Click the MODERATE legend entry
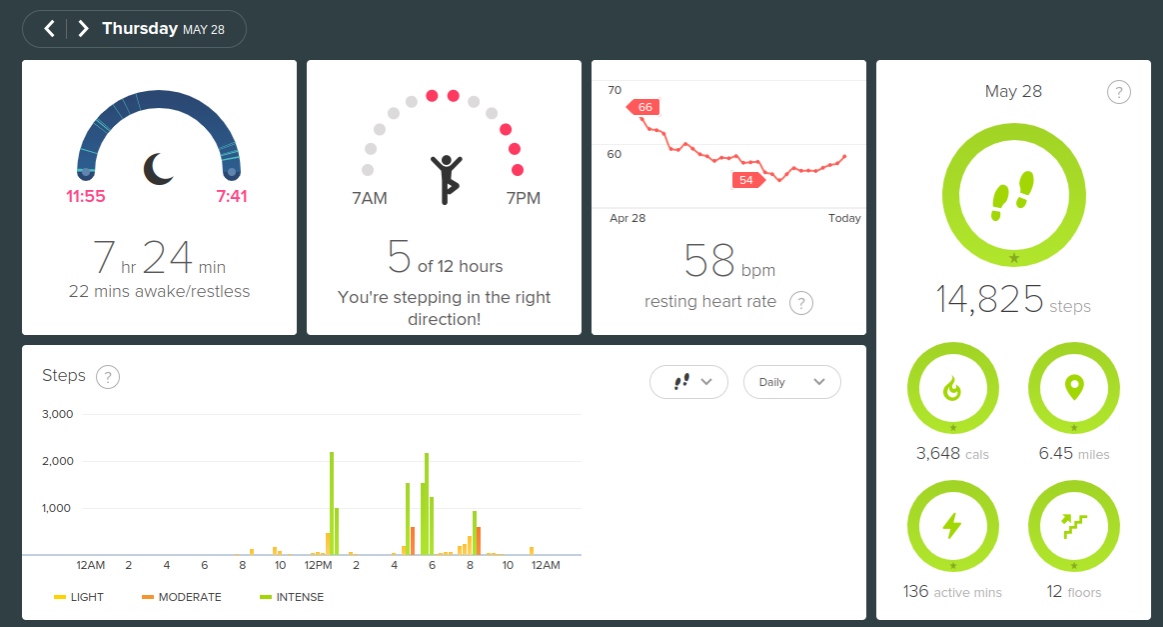Viewport: 1163px width, 627px height. pos(181,597)
